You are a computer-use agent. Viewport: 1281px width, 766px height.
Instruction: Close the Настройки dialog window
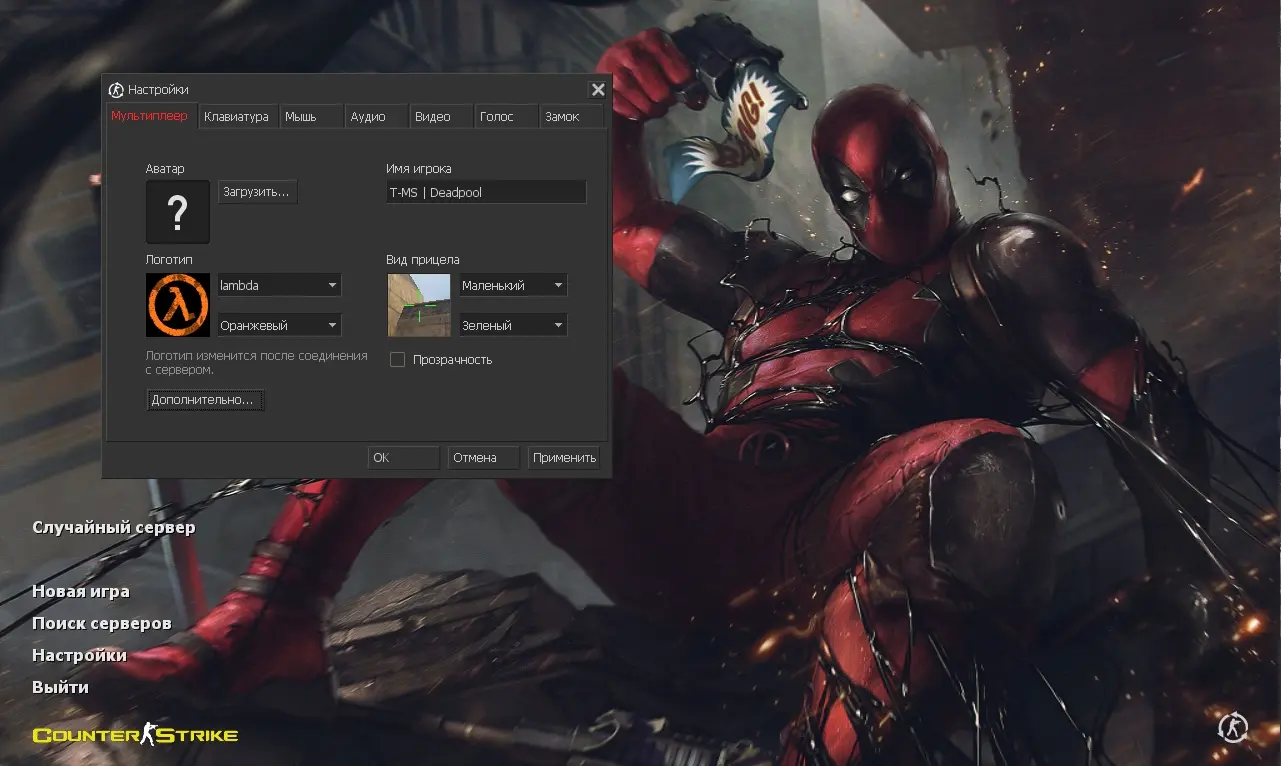598,90
